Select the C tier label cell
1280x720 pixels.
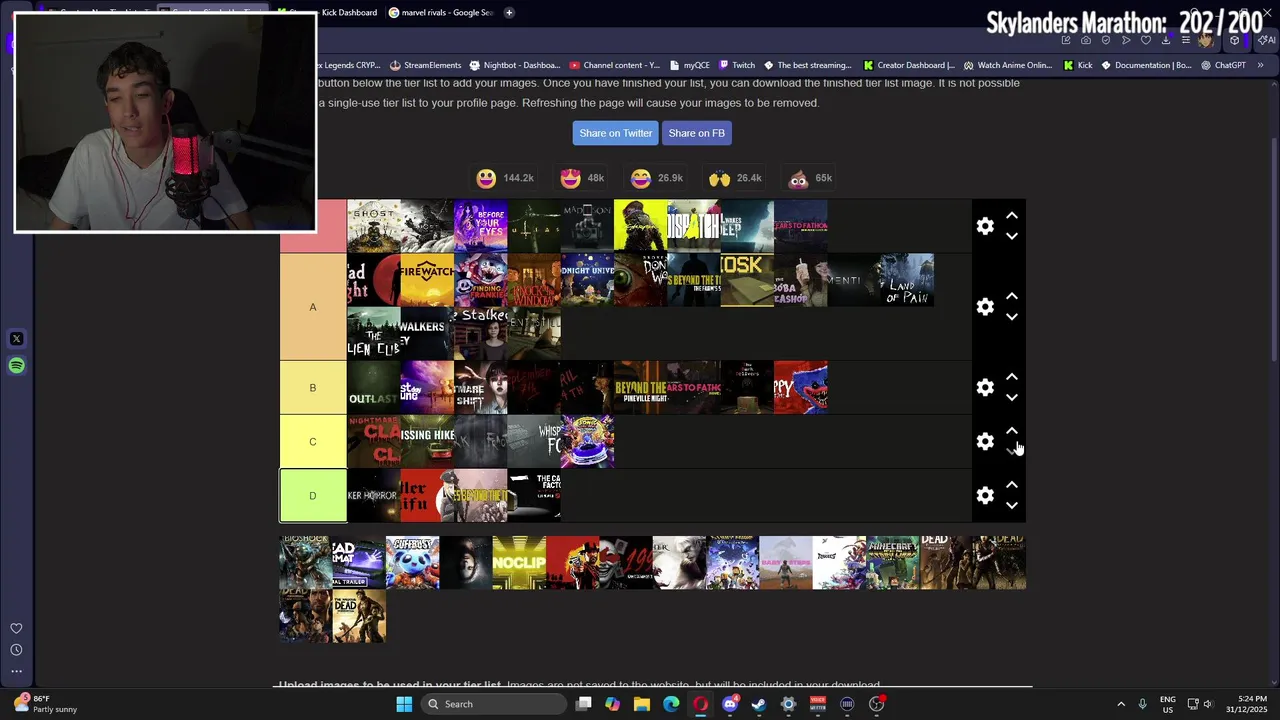tap(313, 442)
